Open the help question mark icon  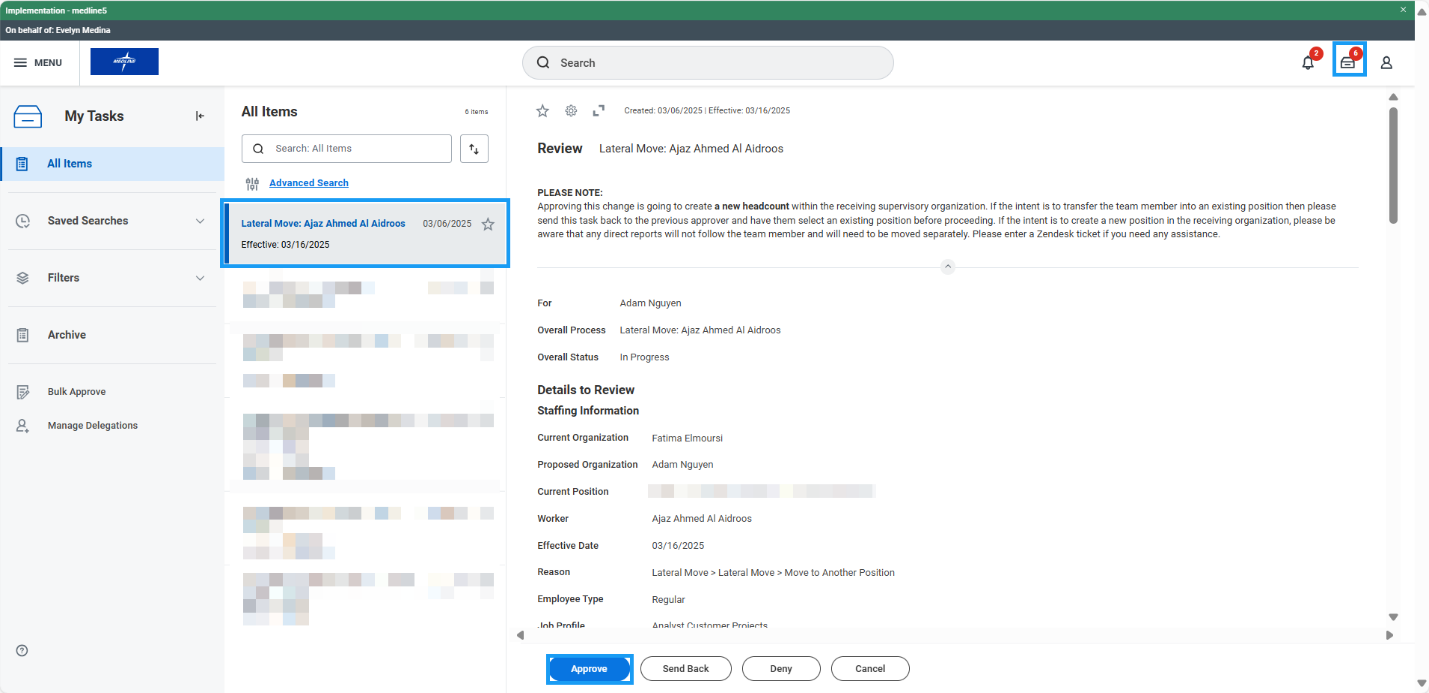22,651
